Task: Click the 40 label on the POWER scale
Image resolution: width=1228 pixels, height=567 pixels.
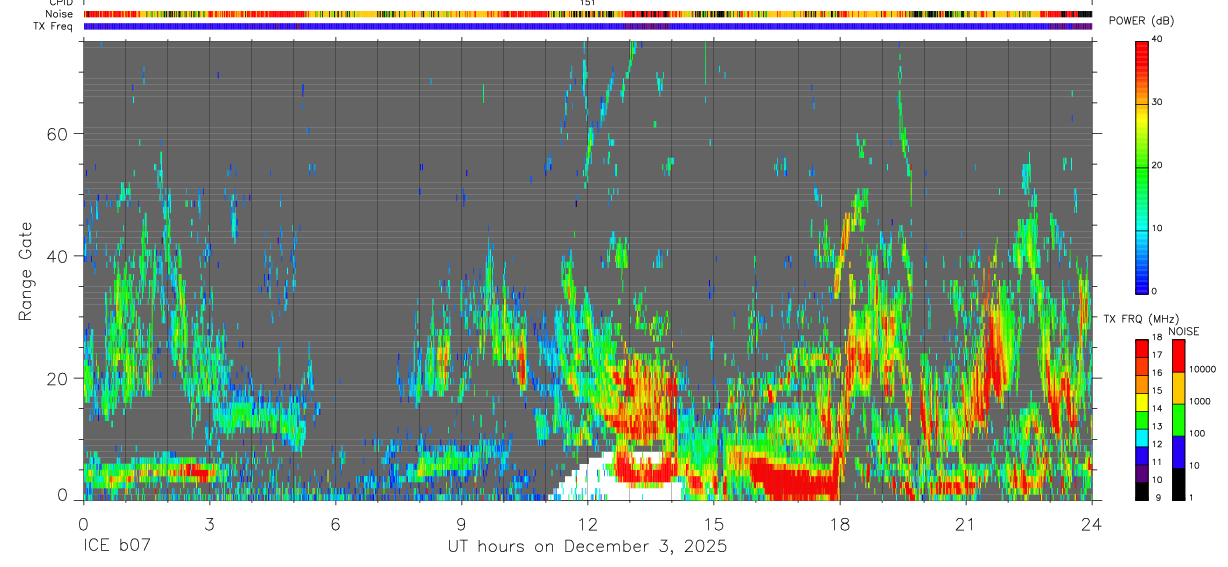Action: click(x=1156, y=39)
